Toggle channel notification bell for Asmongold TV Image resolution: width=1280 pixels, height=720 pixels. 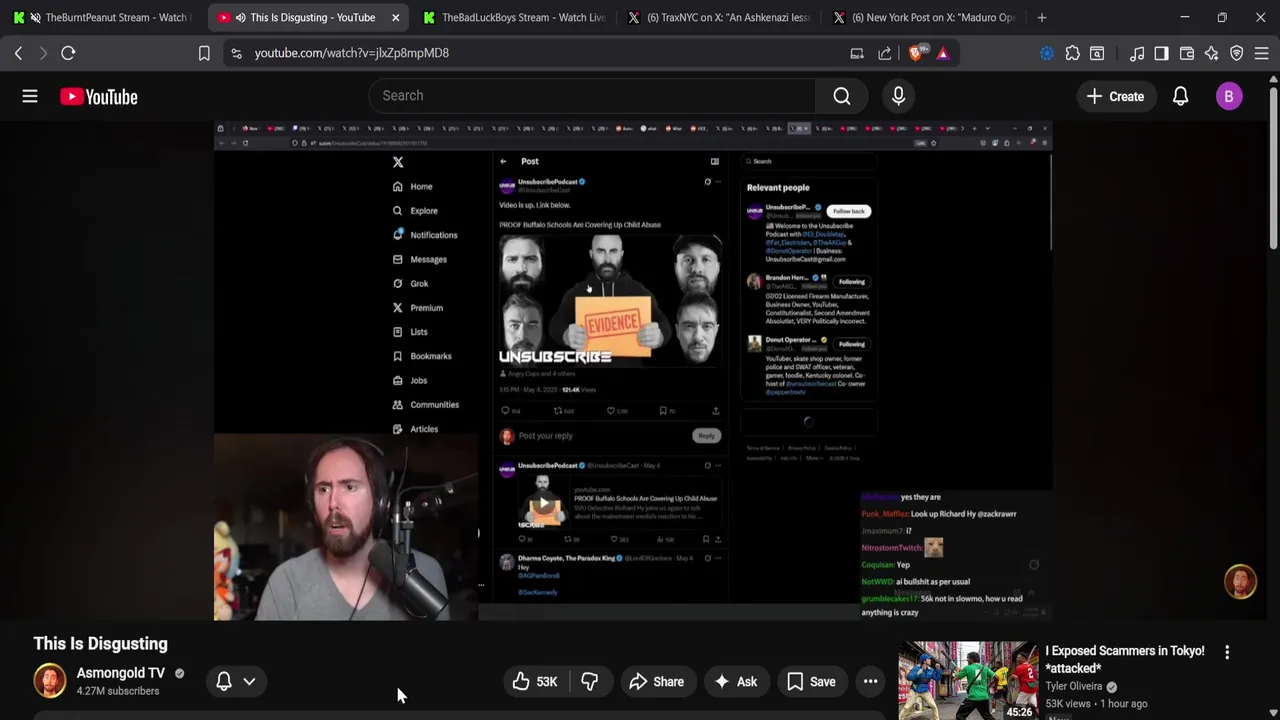(x=224, y=681)
